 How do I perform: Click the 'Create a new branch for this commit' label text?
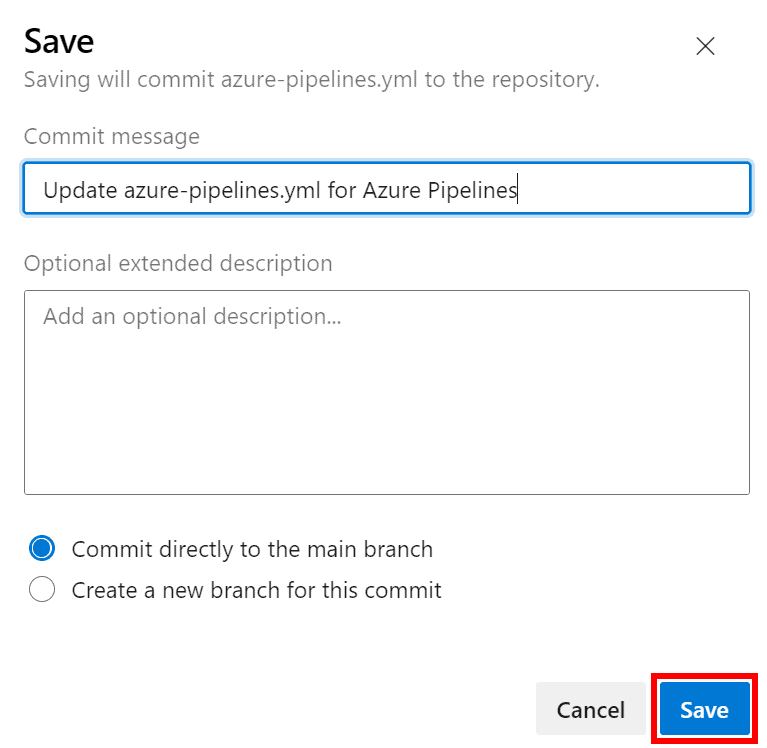[x=256, y=590]
